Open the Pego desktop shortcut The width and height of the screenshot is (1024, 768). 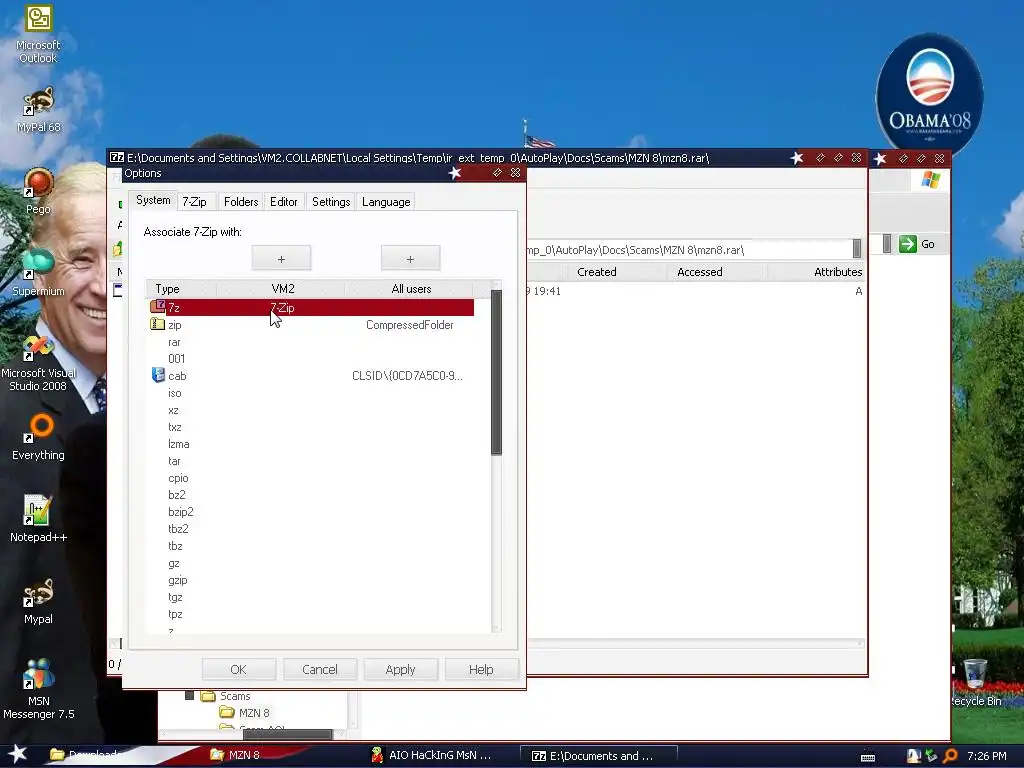tap(38, 191)
